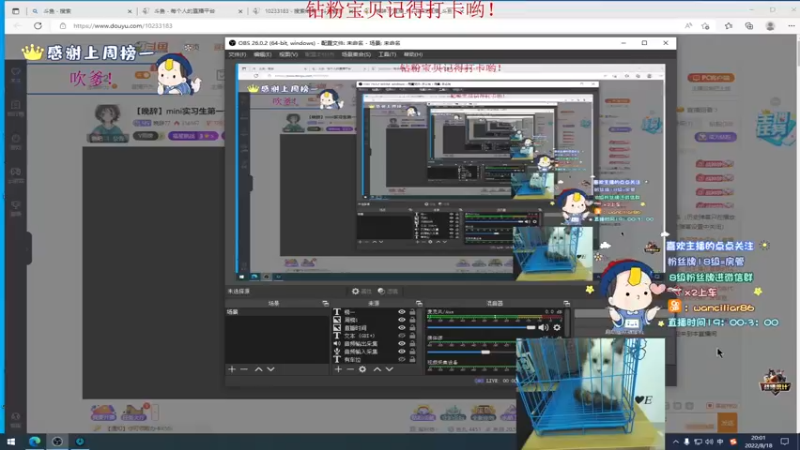This screenshot has width=800, height=450.
Task: Select the 直播时间 source row
Action: [374, 328]
